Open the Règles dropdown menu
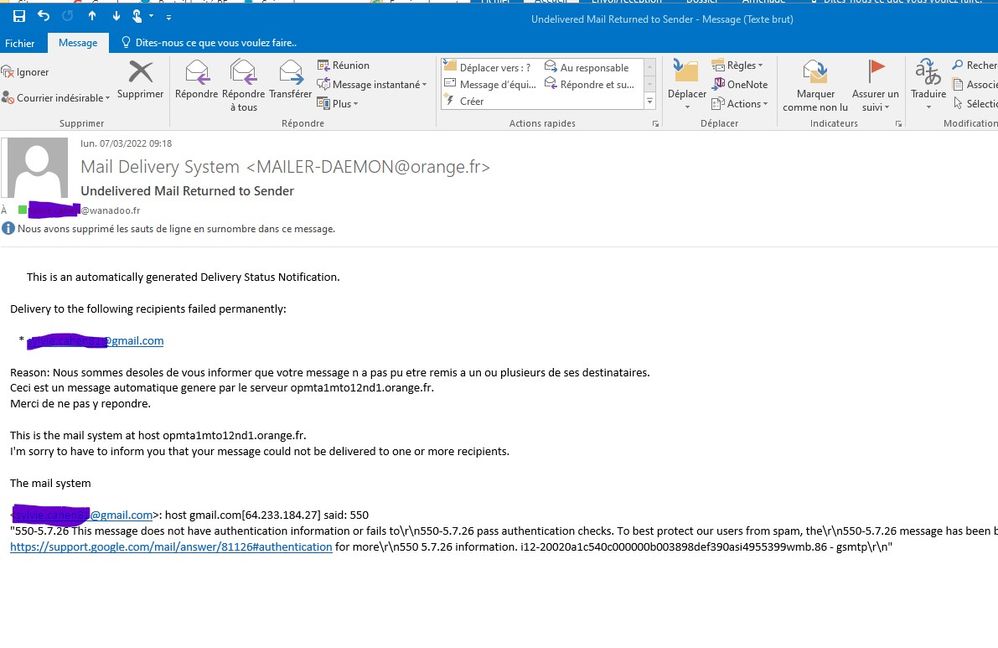This screenshot has height=648, width=998. coord(738,66)
